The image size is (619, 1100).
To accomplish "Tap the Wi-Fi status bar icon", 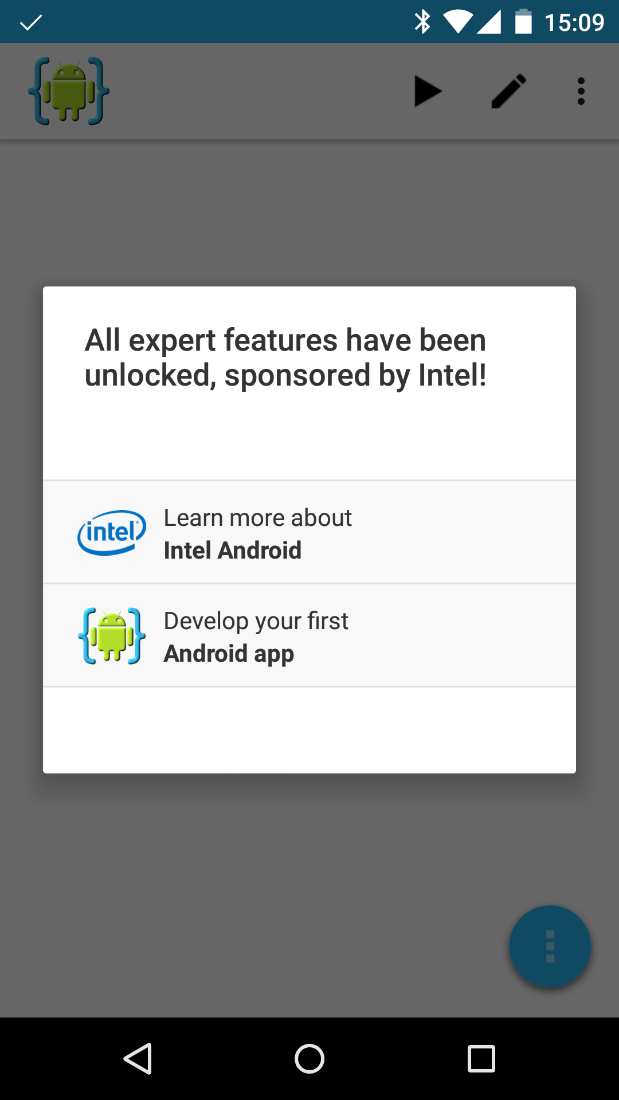I will tap(458, 22).
